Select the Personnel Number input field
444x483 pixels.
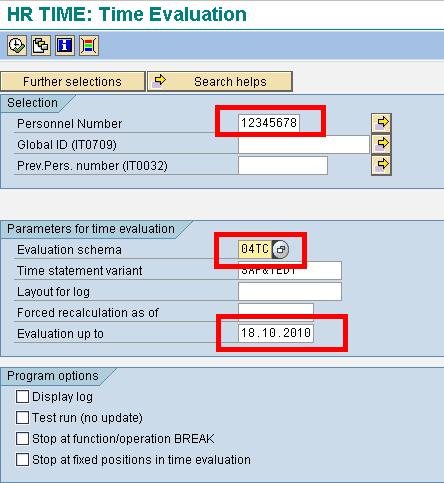pyautogui.click(x=269, y=123)
